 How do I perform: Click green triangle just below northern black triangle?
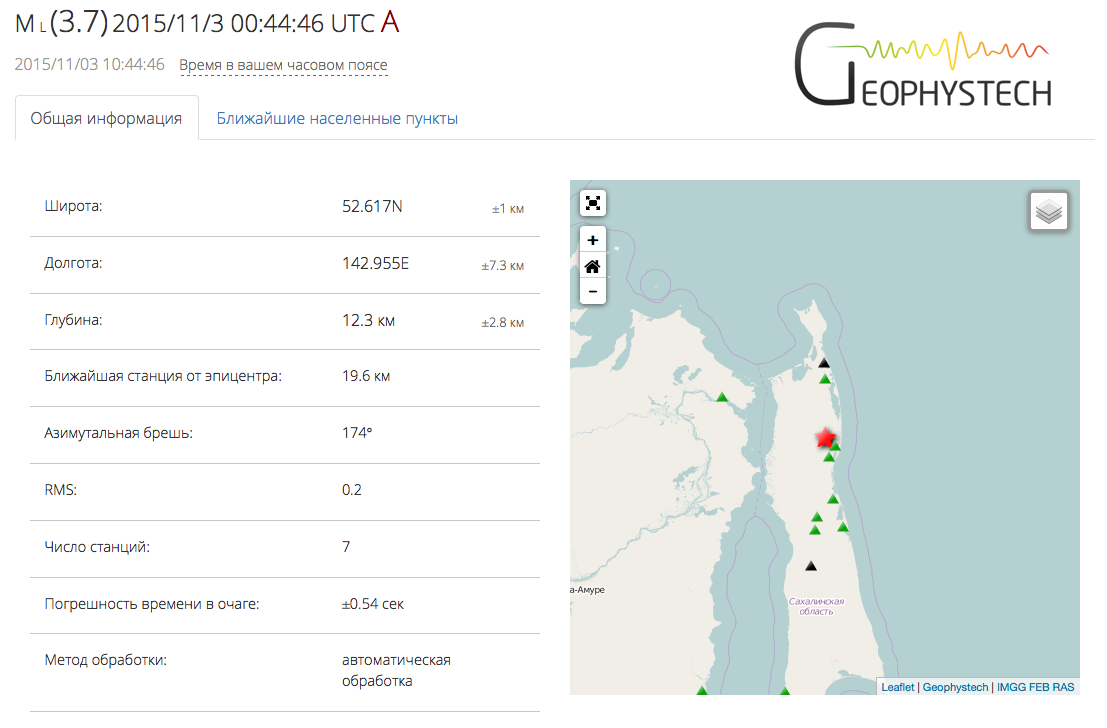pos(825,379)
